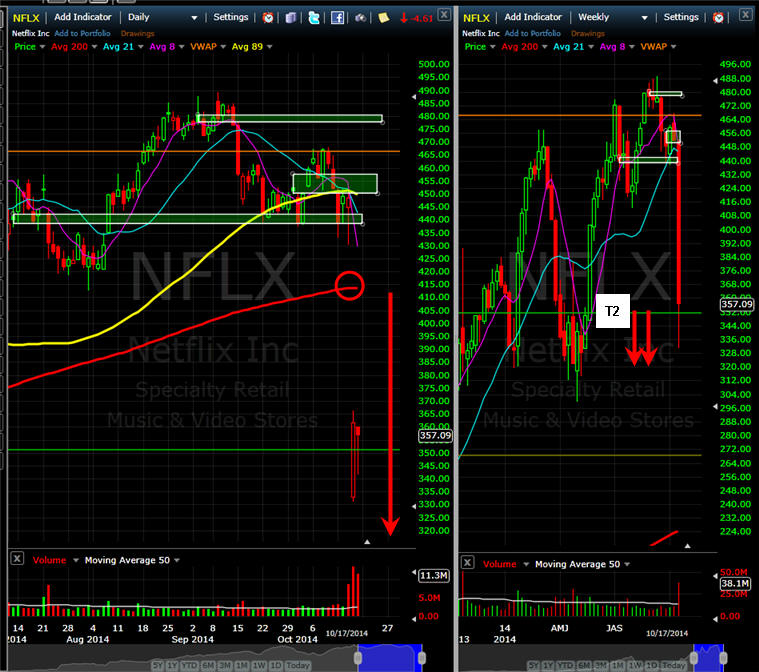This screenshot has width=759, height=672.
Task: Click right range slider handle in Daily chart
Action: [x=422, y=657]
